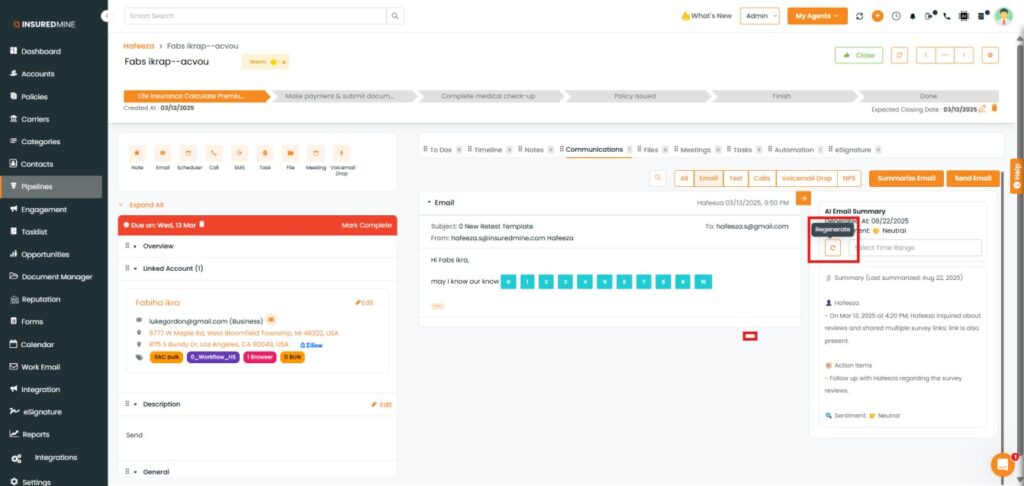Viewport: 1024px width, 486px height.
Task: Edit expected closing date pencil icon
Action: 982,109
